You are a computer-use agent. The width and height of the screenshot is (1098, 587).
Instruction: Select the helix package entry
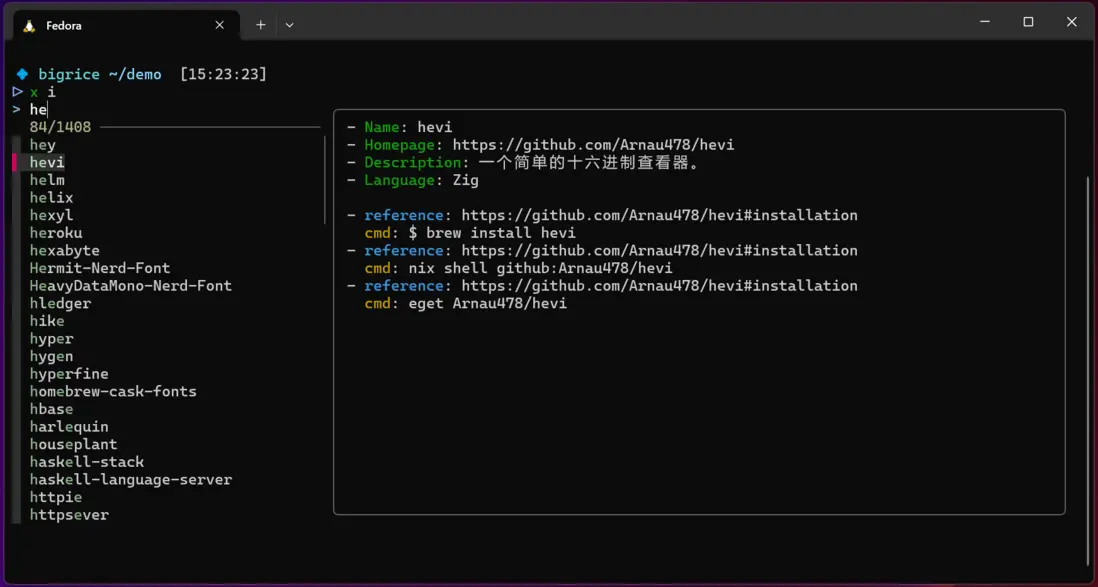51,198
